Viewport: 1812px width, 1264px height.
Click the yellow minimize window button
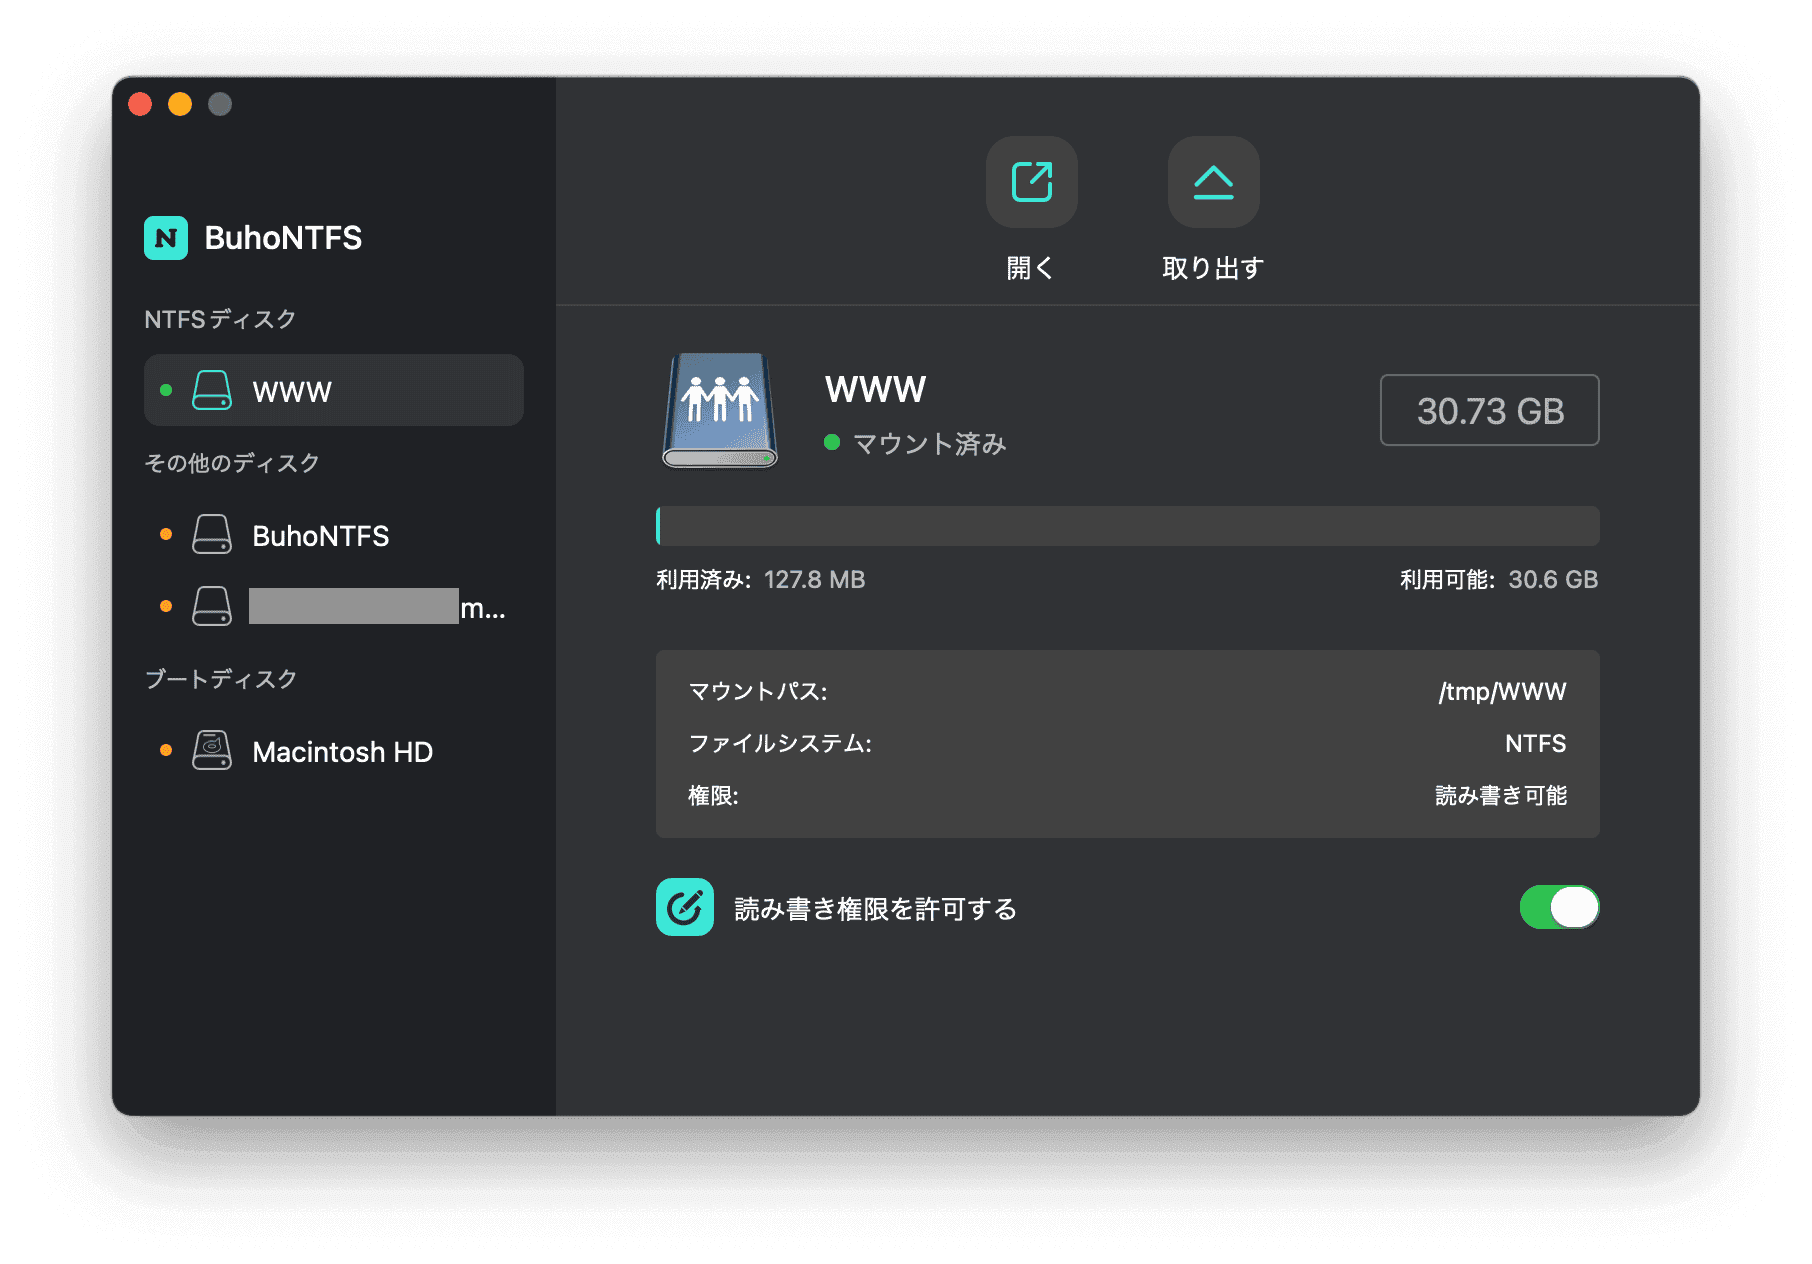pyautogui.click(x=180, y=104)
